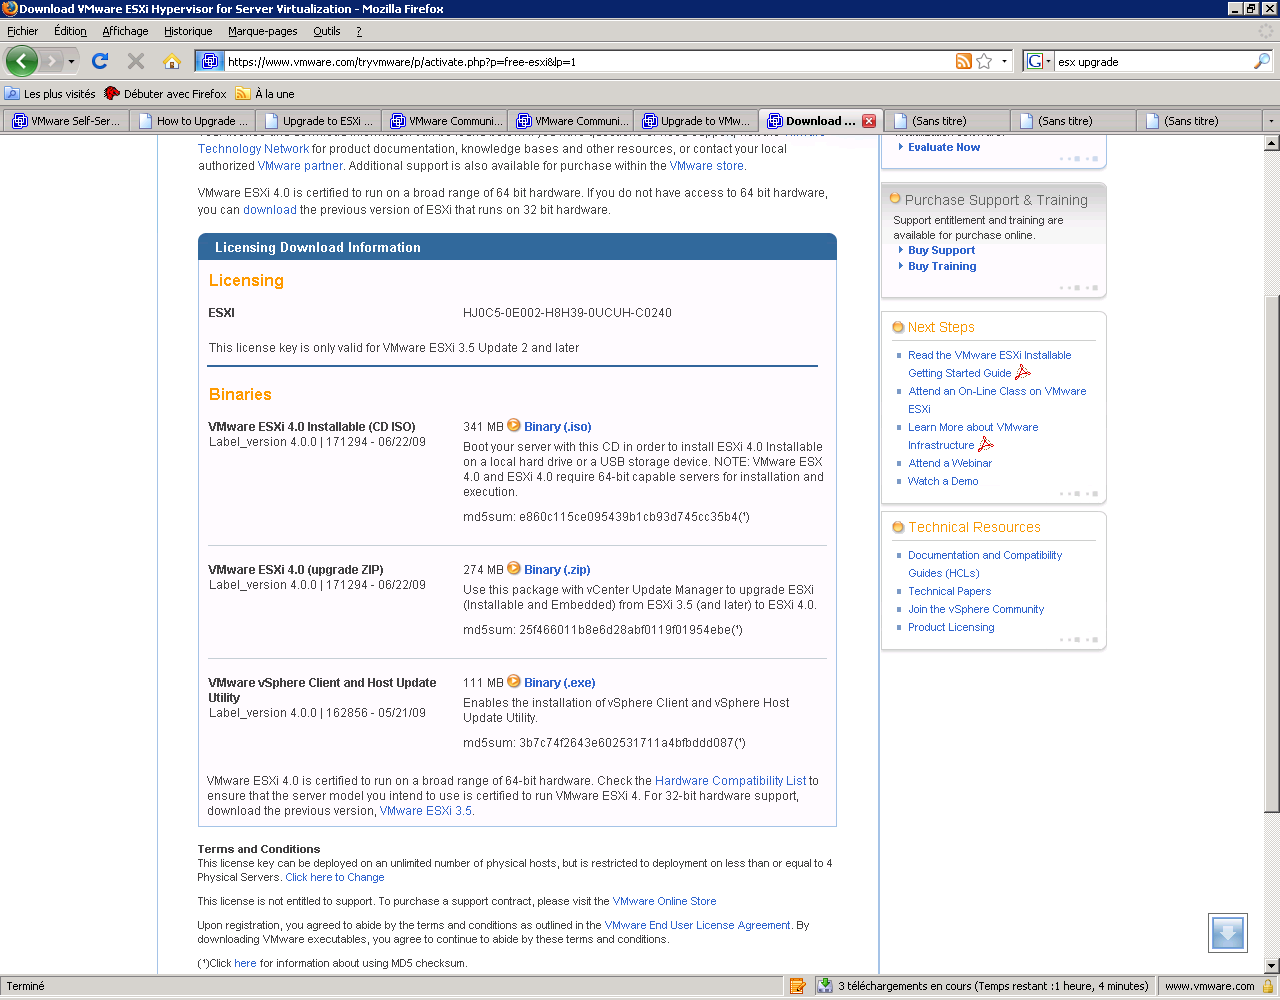Viewport: 1280px width, 1000px height.
Task: Click the padlock security icon in status bar
Action: 1268,986
